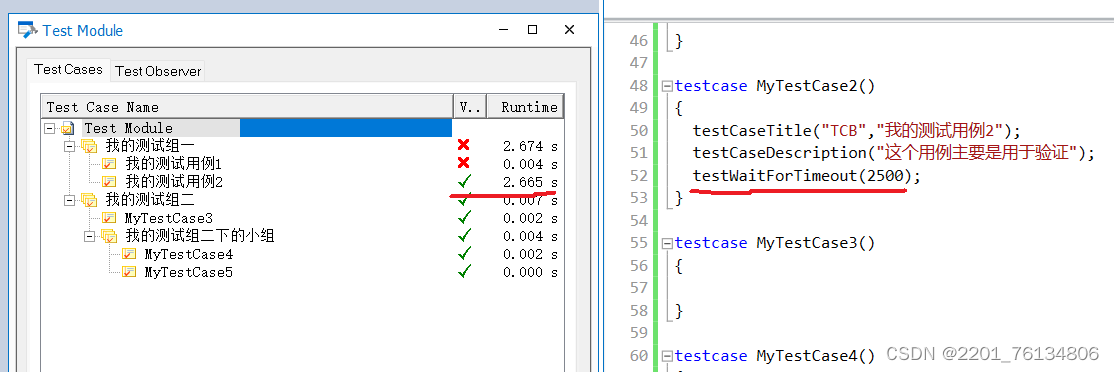Switch to the Test Cases tab
Viewport: 1114px width, 372px height.
point(68,70)
